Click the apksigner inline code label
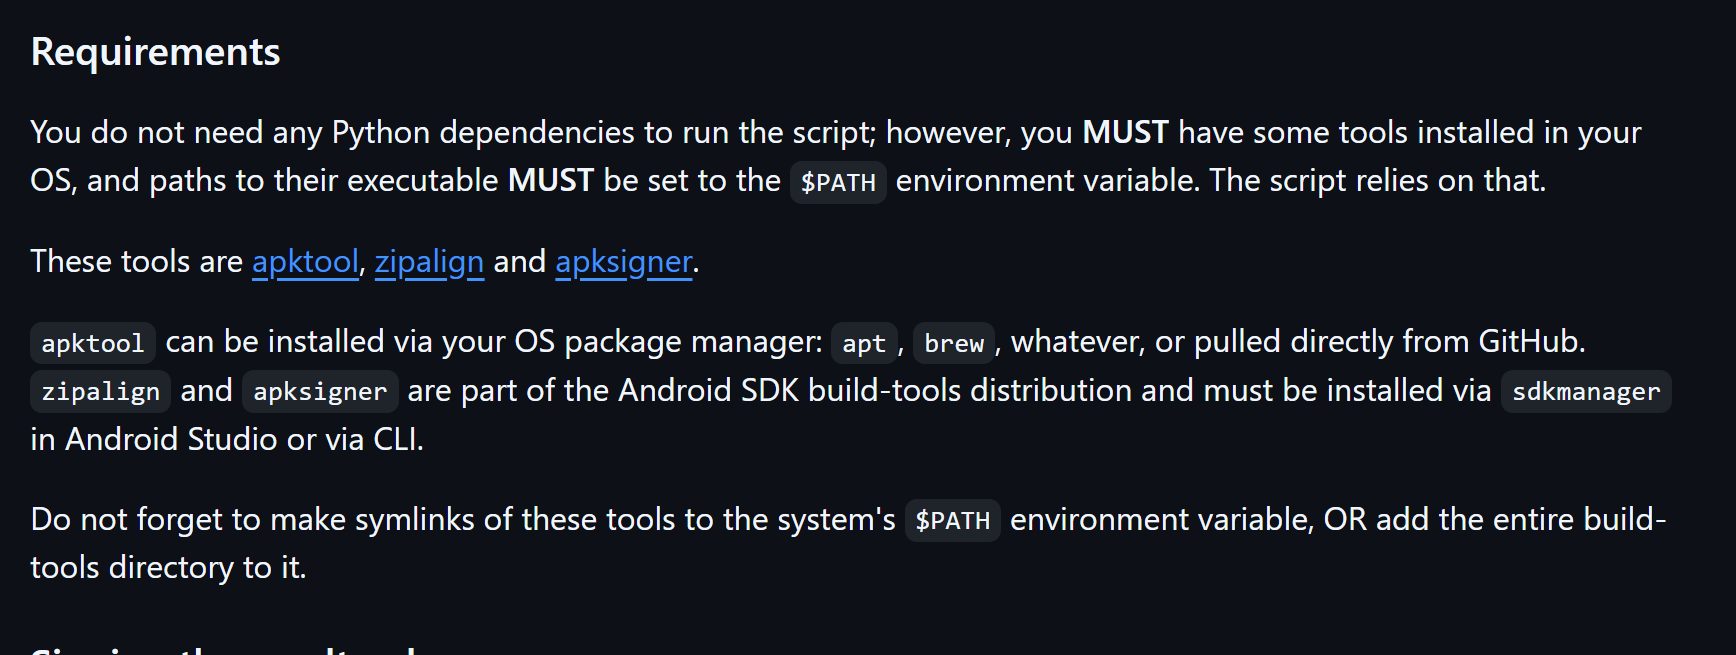Image resolution: width=1736 pixels, height=655 pixels. click(x=320, y=391)
